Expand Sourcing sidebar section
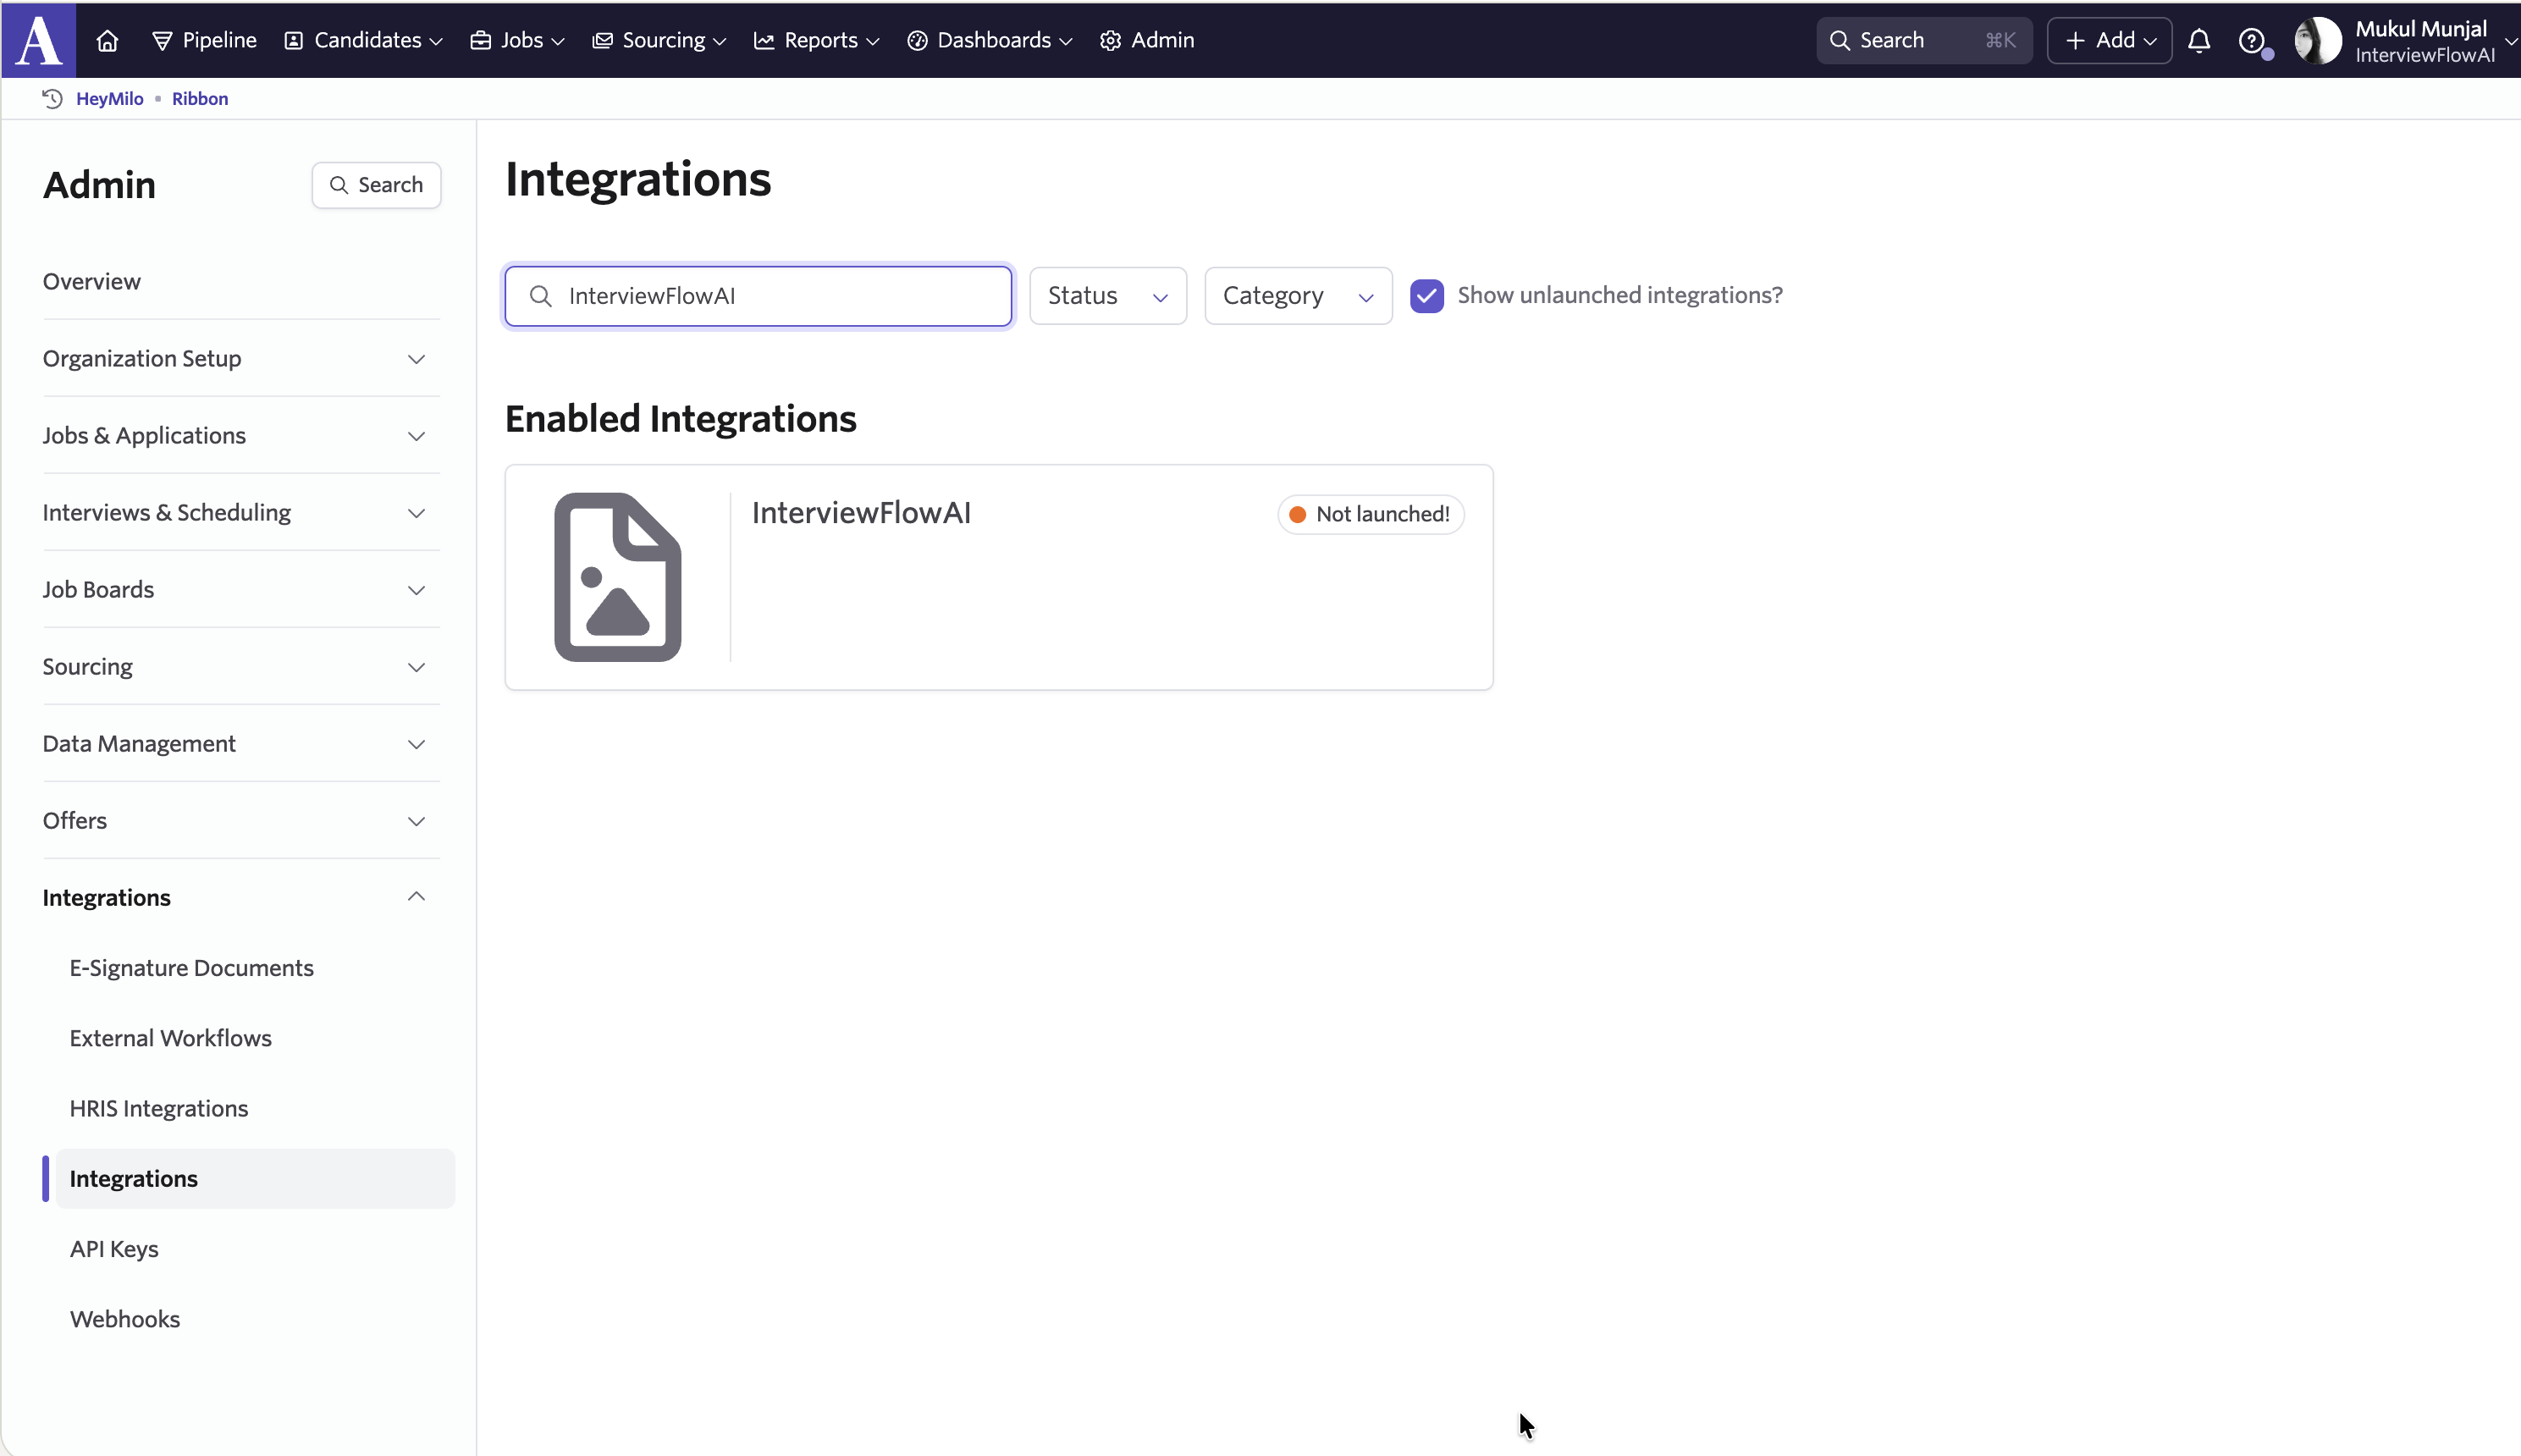The width and height of the screenshot is (2521, 1456). tap(241, 667)
